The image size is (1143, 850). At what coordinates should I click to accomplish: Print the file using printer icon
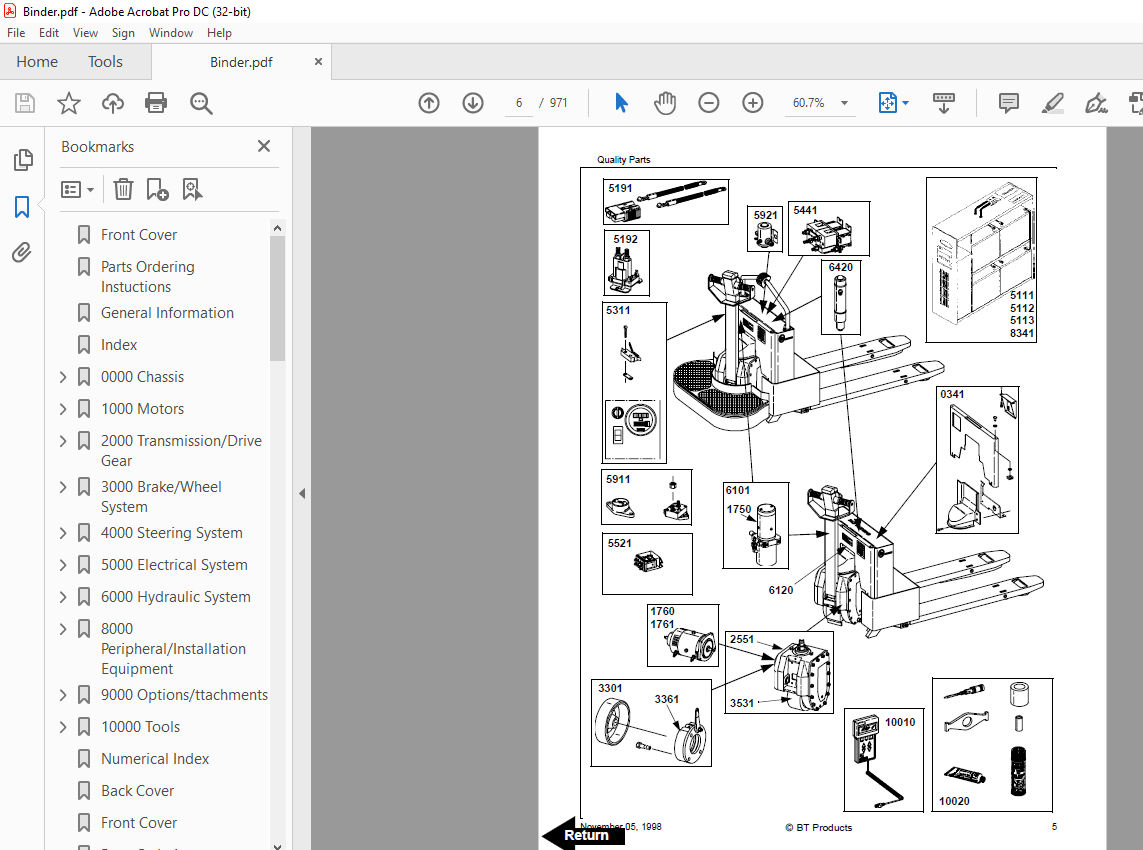[x=156, y=103]
